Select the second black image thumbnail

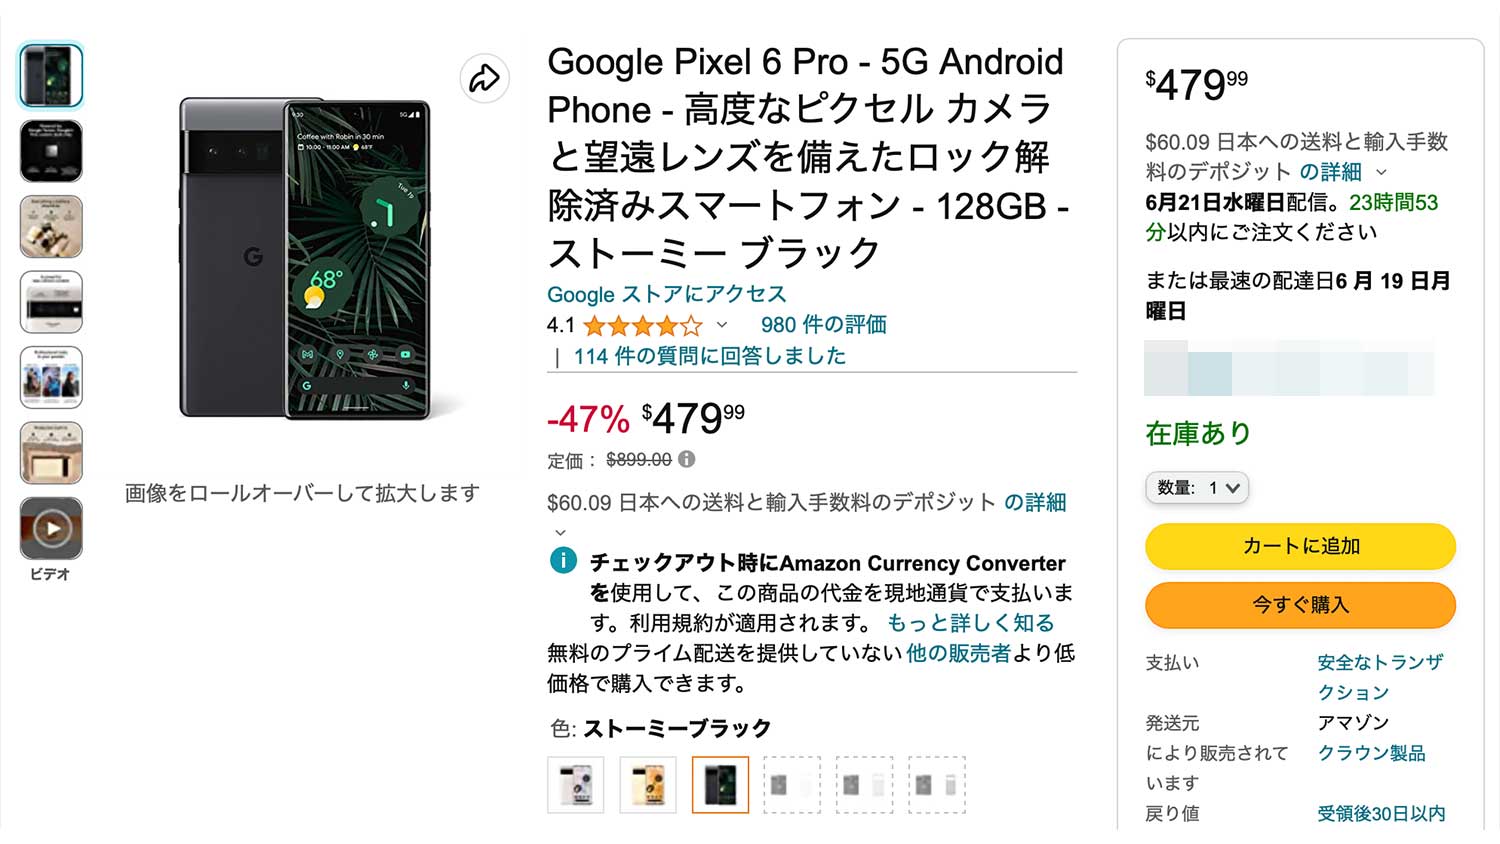pyautogui.click(x=51, y=151)
